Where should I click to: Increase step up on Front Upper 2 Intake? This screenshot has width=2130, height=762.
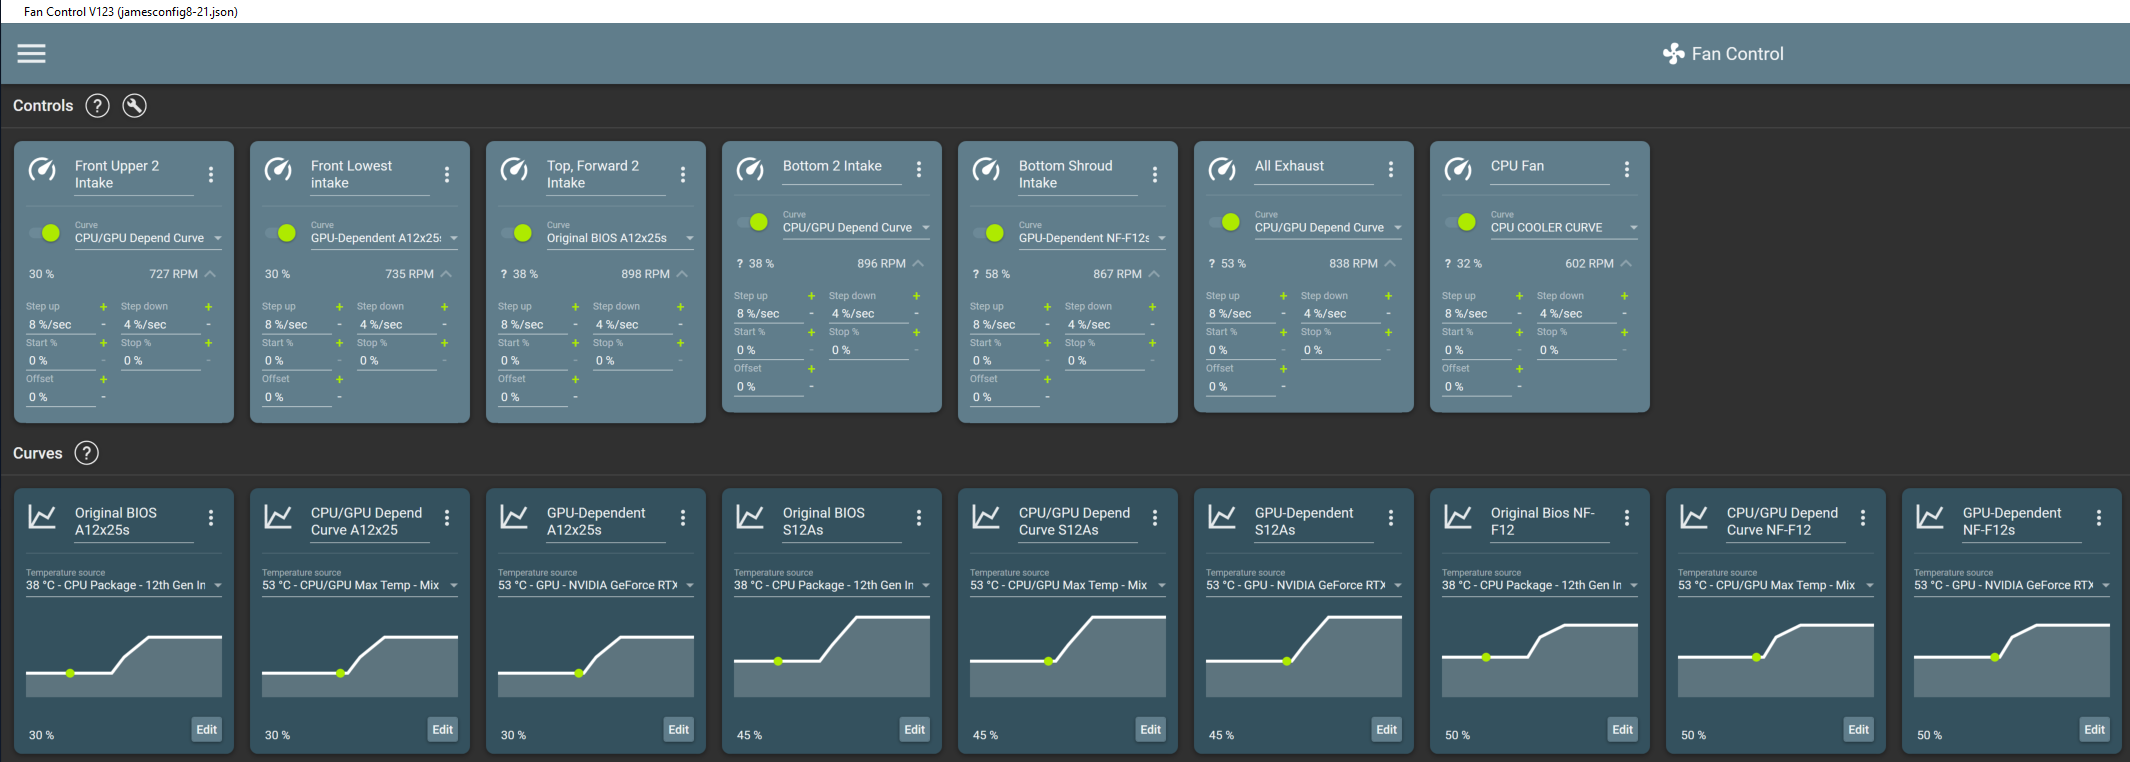pyautogui.click(x=103, y=307)
